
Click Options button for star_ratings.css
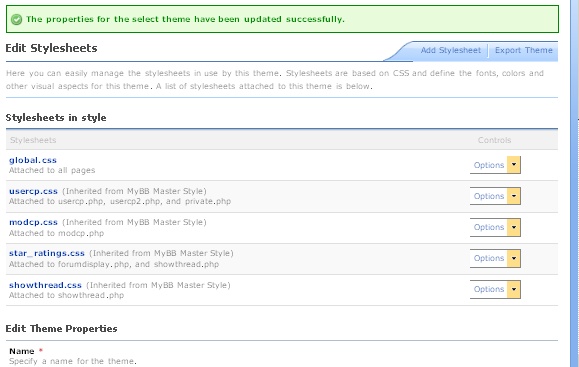[x=489, y=258]
